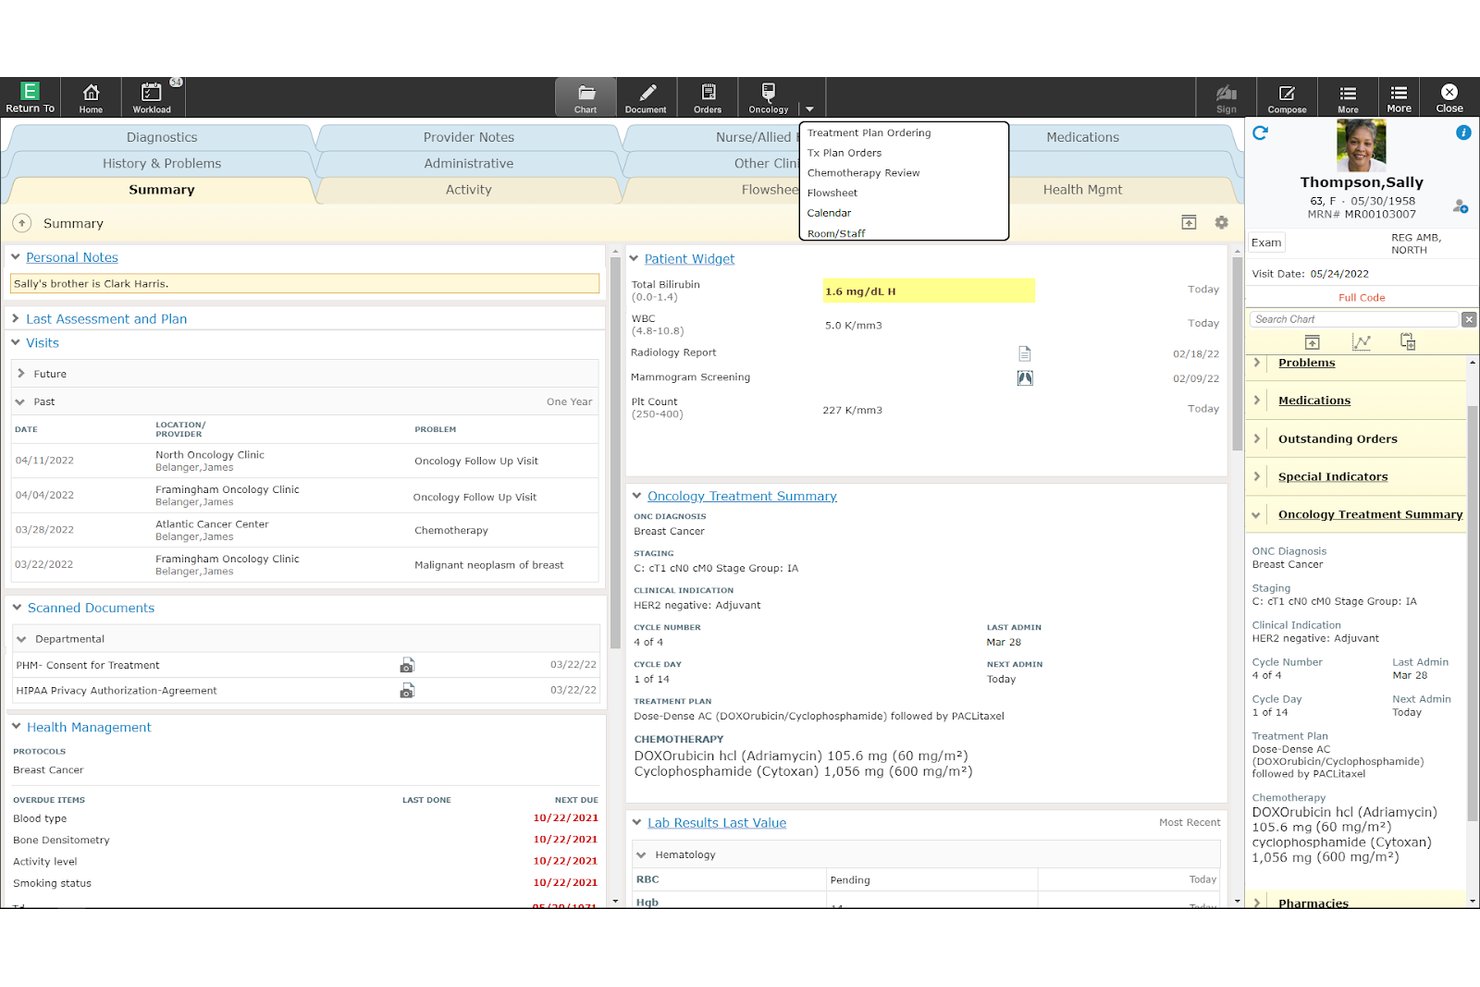Collapse Patient Widget section
This screenshot has height=987, width=1480.
(x=634, y=258)
